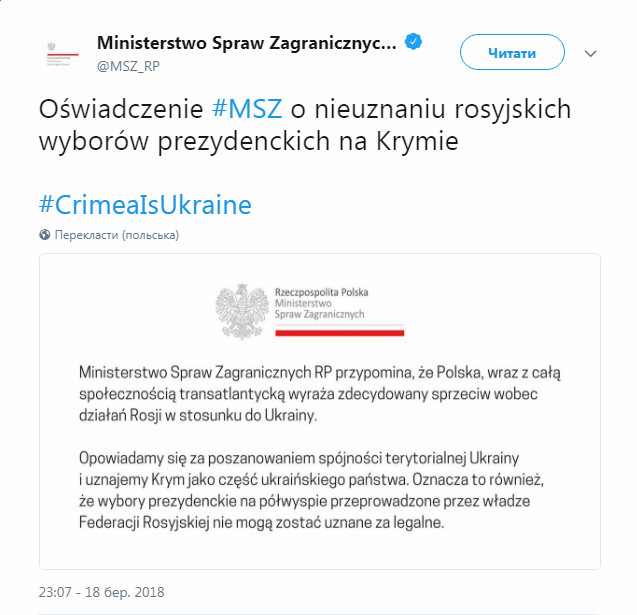Open the MSZ profile avatar
Screen dimensions: 637x615
coord(63,53)
